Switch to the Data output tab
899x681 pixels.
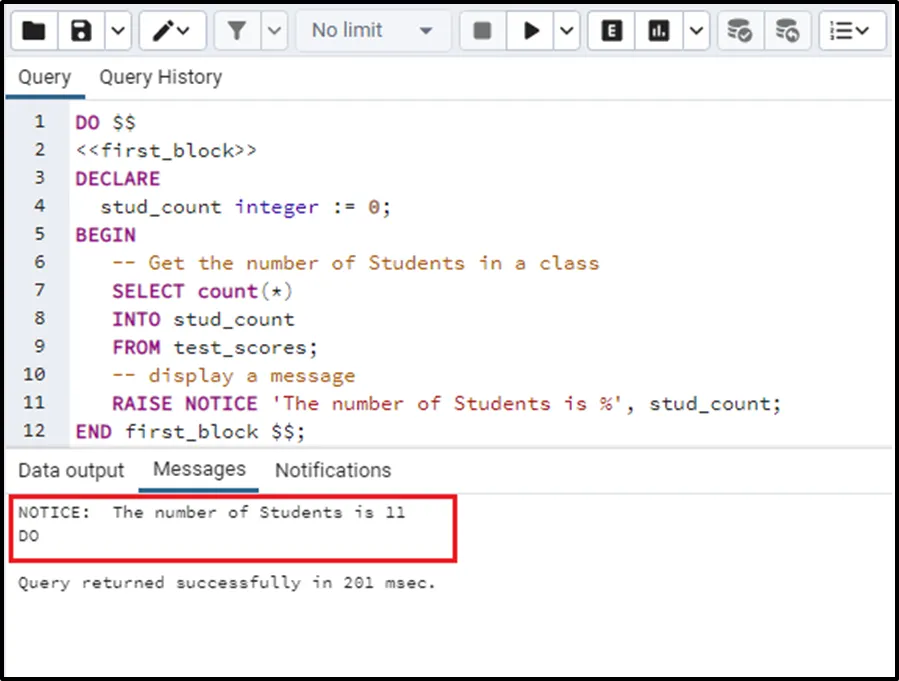click(x=71, y=470)
